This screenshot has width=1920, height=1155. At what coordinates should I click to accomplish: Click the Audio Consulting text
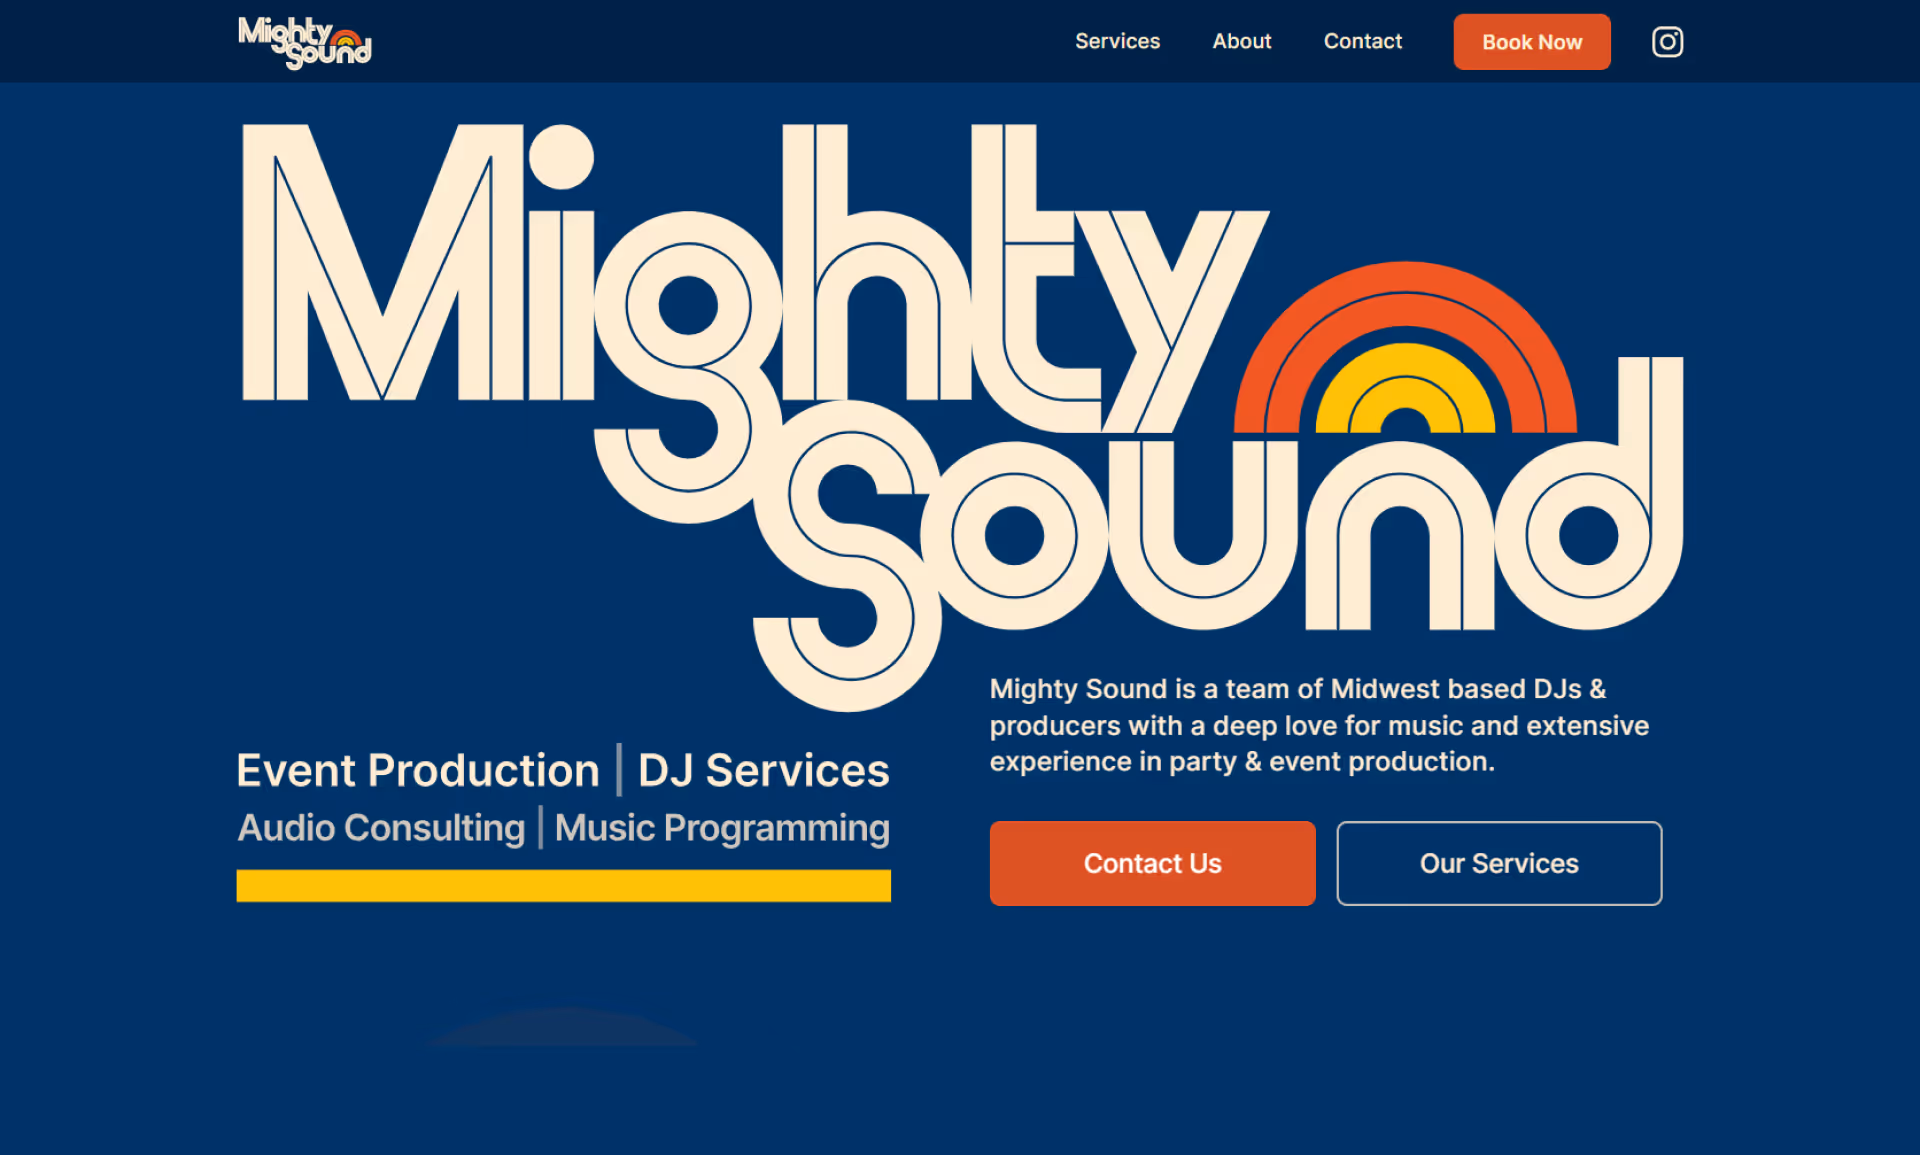tap(381, 828)
